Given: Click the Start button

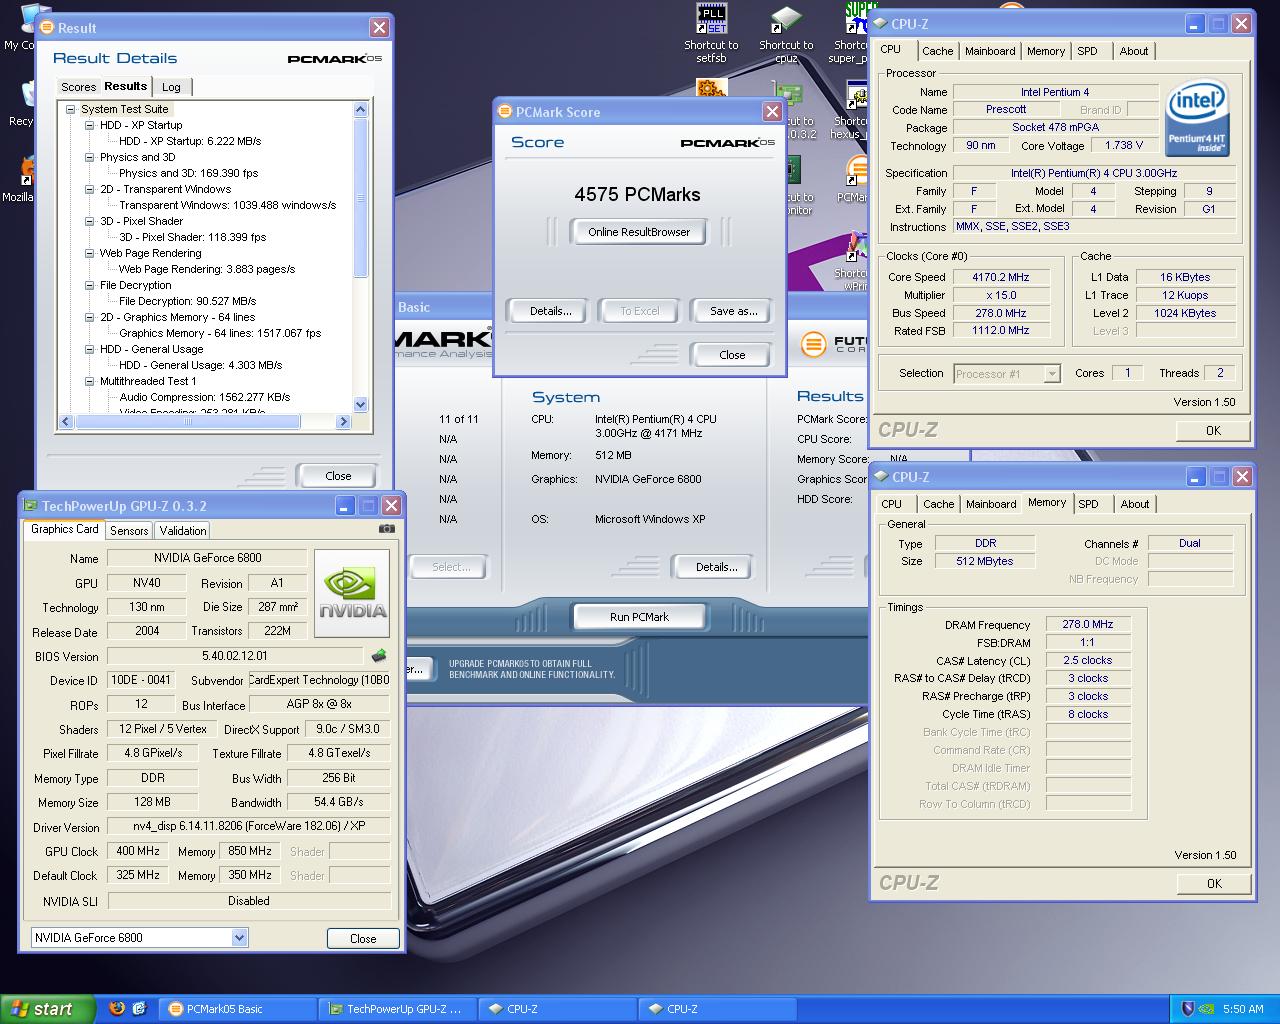Looking at the screenshot, I should (x=47, y=1009).
